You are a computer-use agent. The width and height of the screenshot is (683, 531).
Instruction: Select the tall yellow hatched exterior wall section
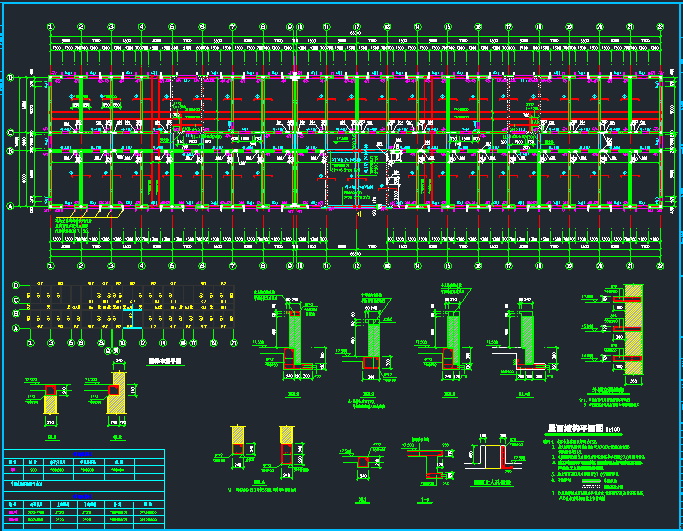[x=633, y=329]
